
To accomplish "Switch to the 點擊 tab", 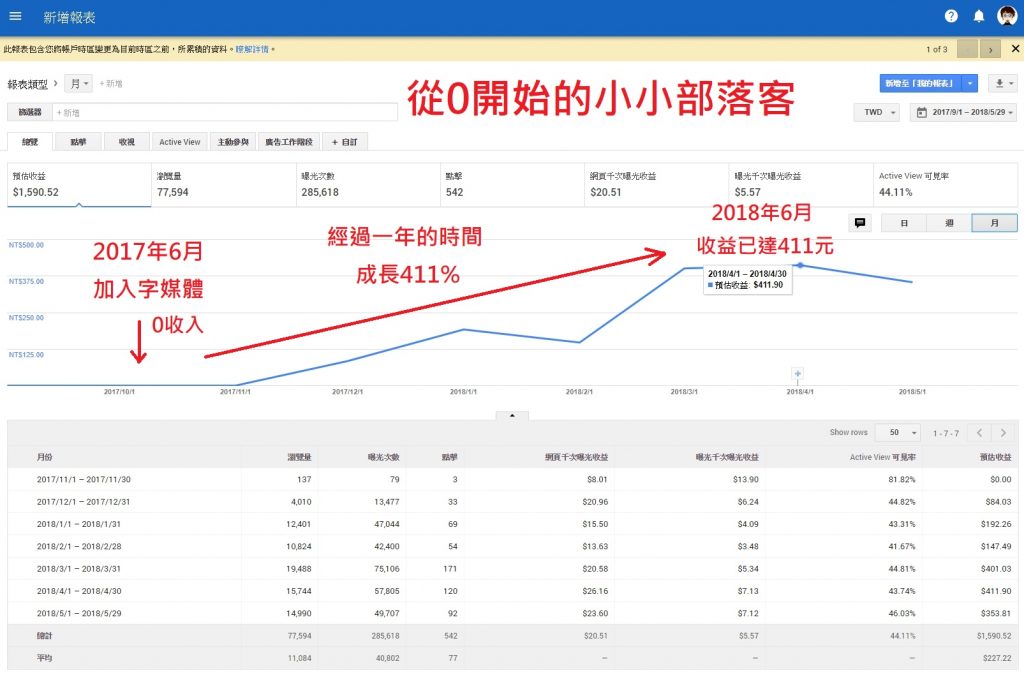I will tap(78, 142).
